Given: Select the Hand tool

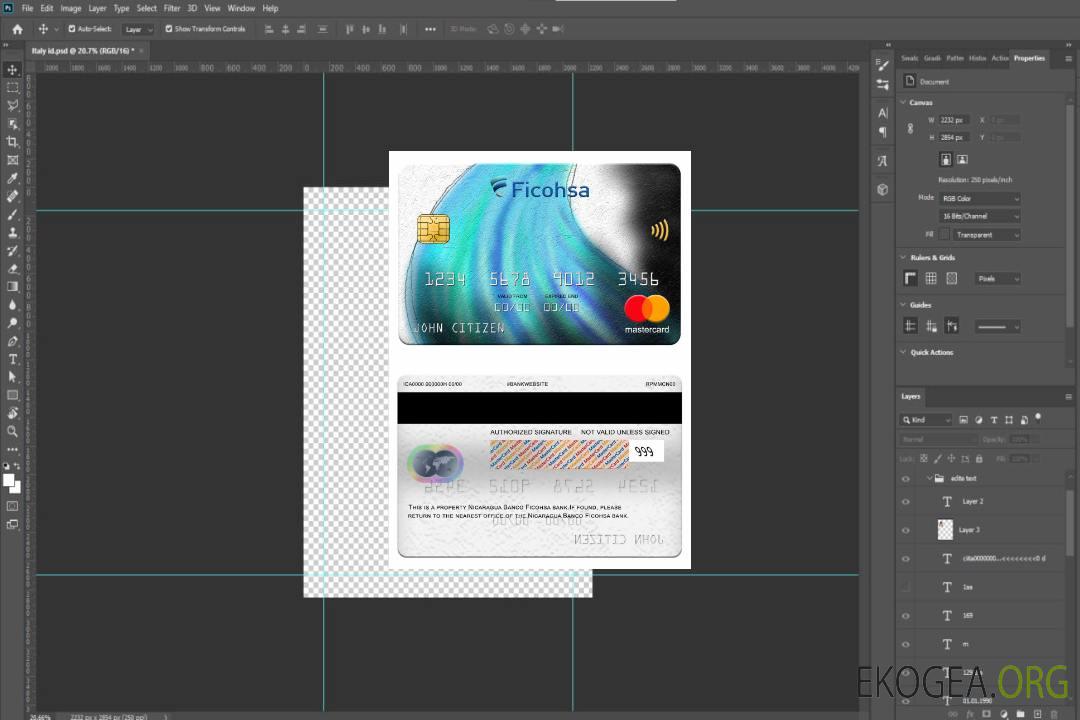Looking at the screenshot, I should click(12, 413).
